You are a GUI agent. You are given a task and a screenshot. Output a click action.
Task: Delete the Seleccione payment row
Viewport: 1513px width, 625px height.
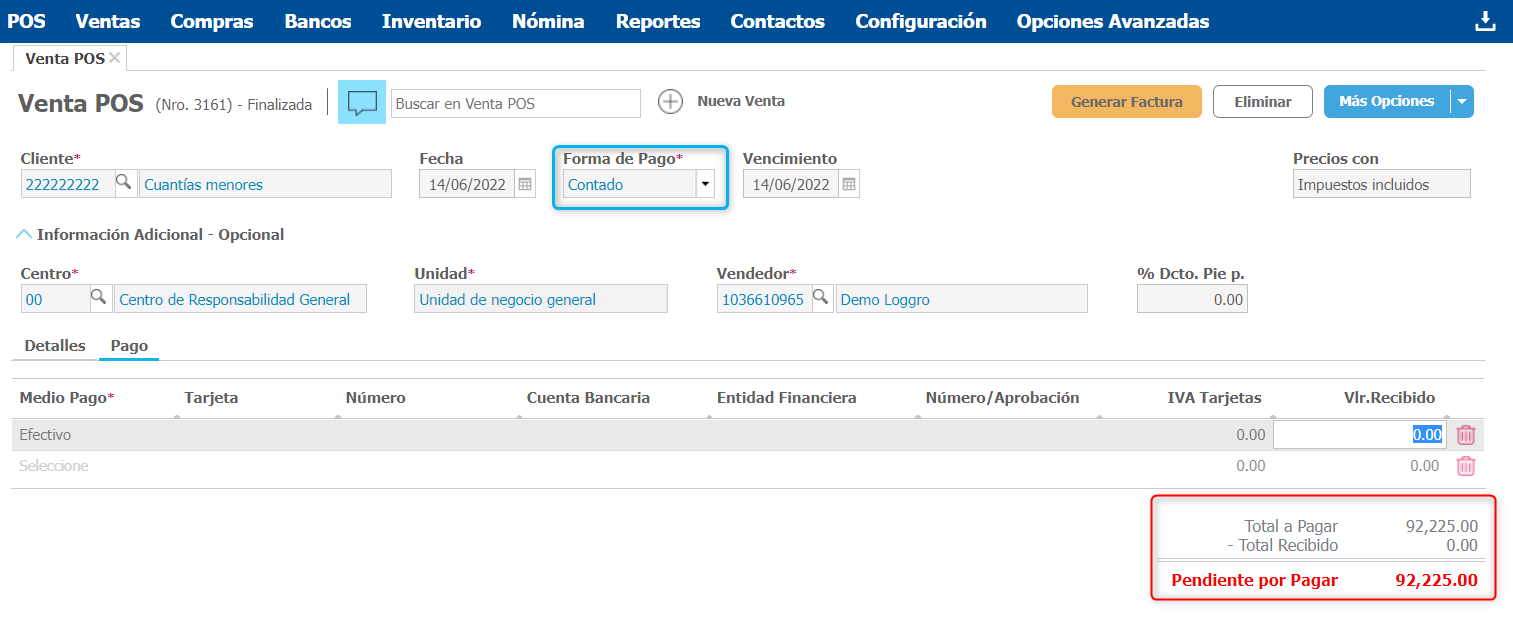(1466, 466)
